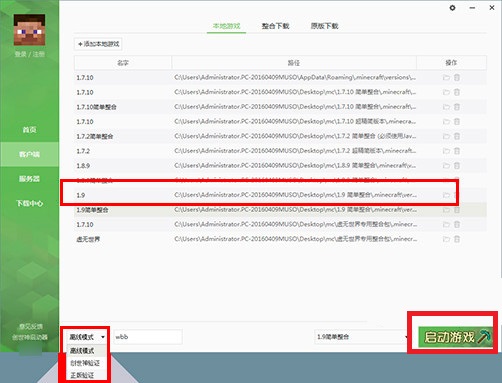
Task: Open folder for 1.7.10简单整合 row
Action: coord(446,107)
